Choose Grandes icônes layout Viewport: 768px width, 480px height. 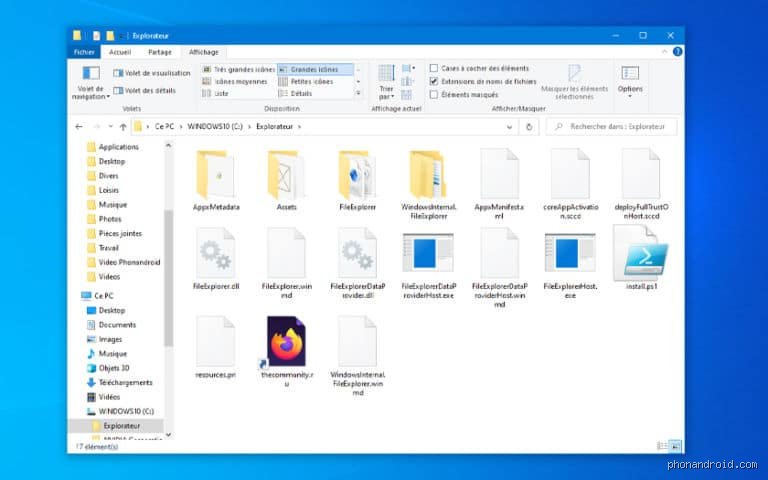tap(315, 70)
